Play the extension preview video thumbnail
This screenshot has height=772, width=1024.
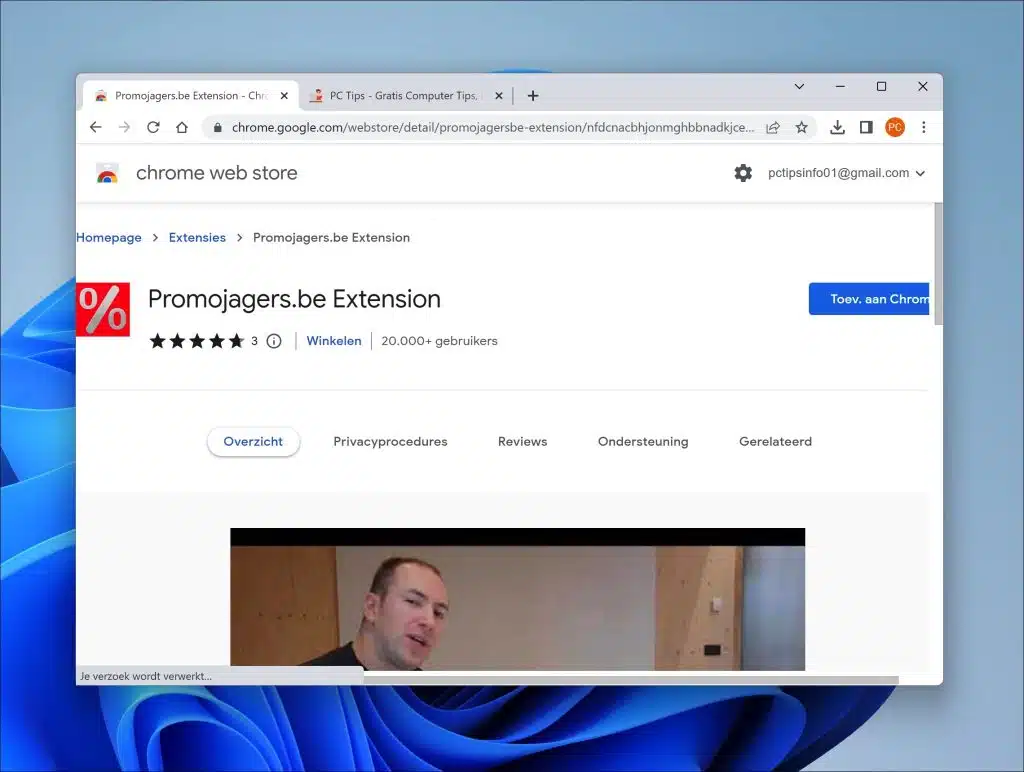click(518, 600)
